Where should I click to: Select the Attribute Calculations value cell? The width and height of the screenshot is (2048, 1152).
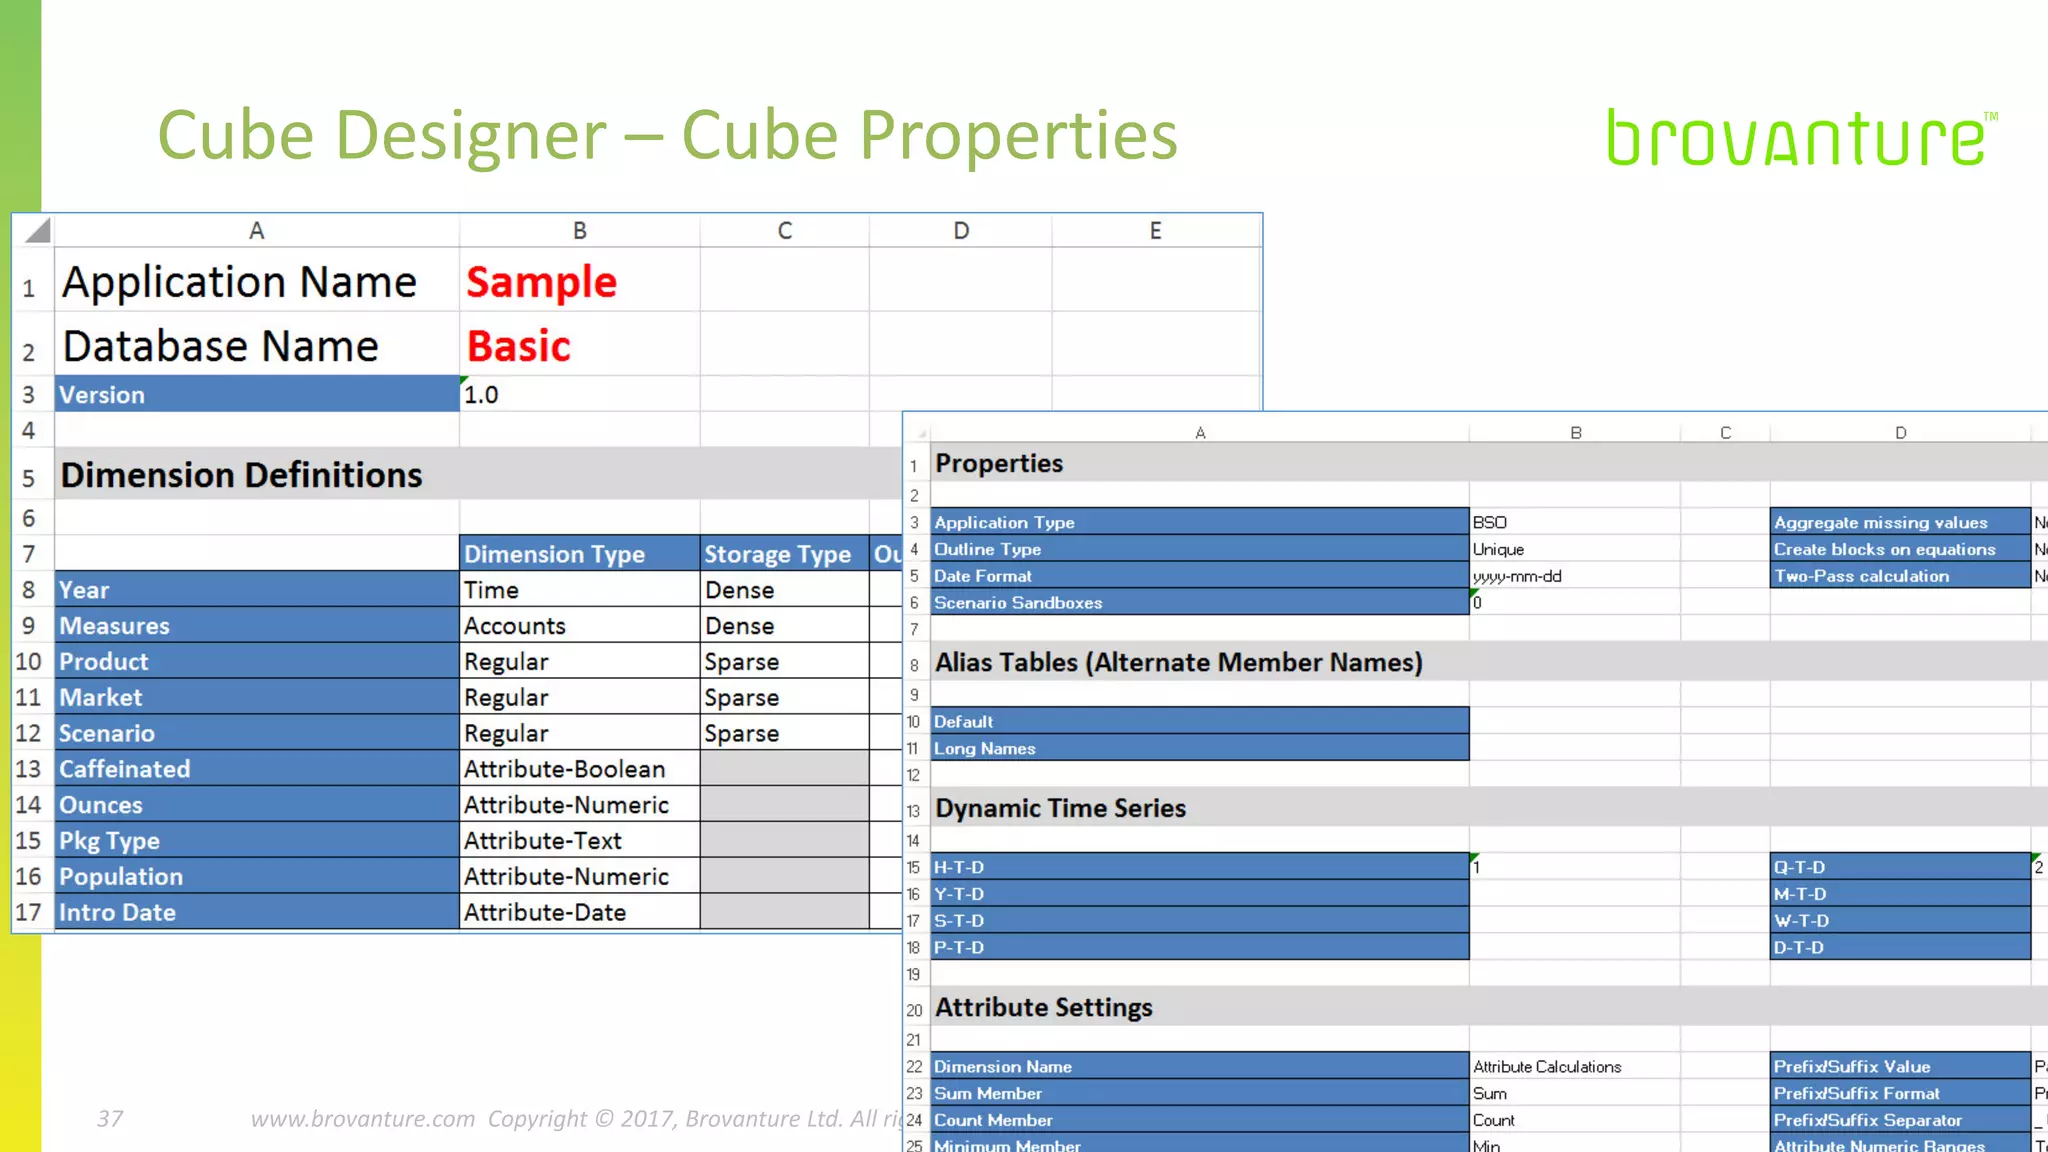(x=1573, y=1067)
